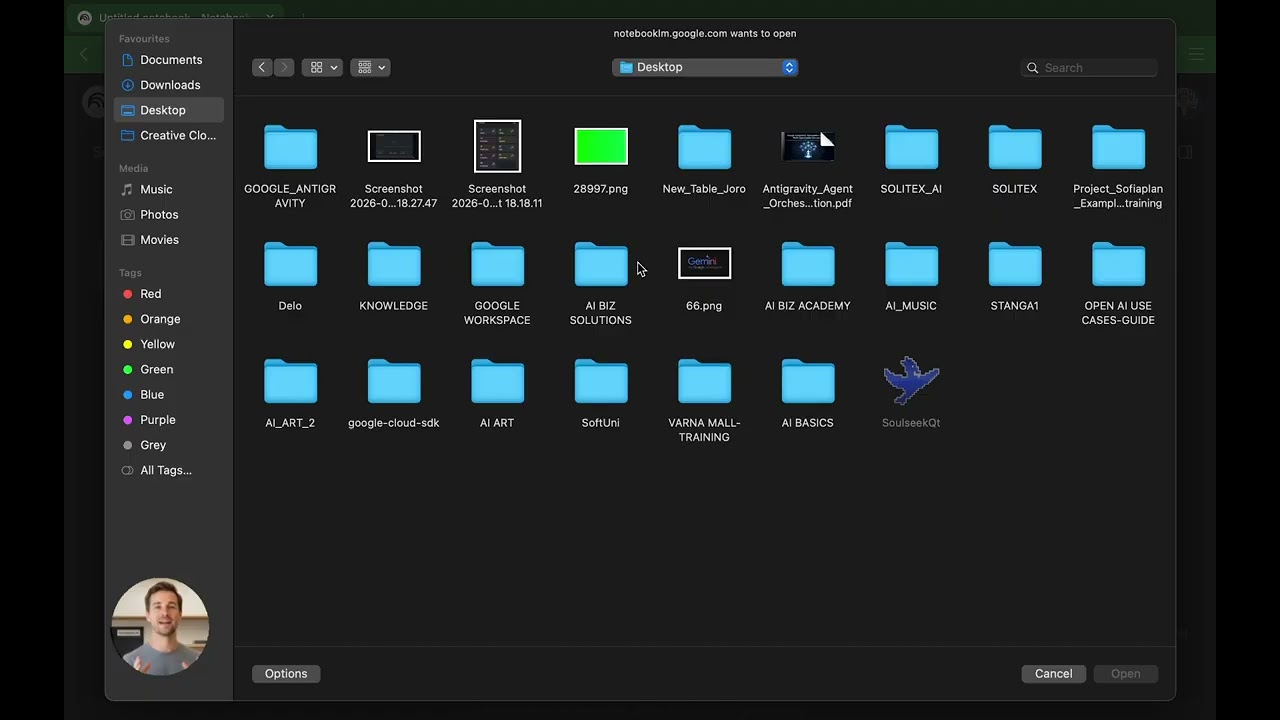The height and width of the screenshot is (720, 1280).
Task: Expand the Desktop location dropdown
Action: [x=705, y=67]
